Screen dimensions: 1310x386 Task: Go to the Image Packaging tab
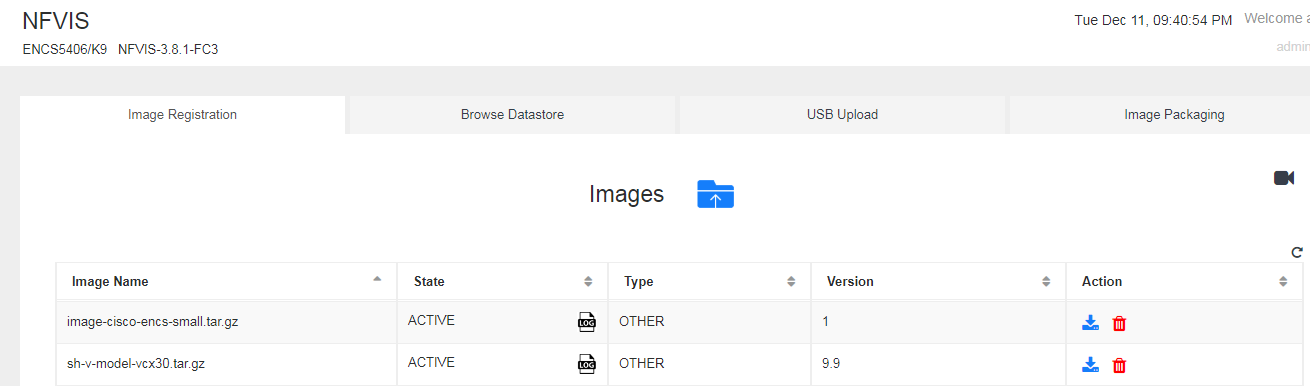(x=1174, y=115)
